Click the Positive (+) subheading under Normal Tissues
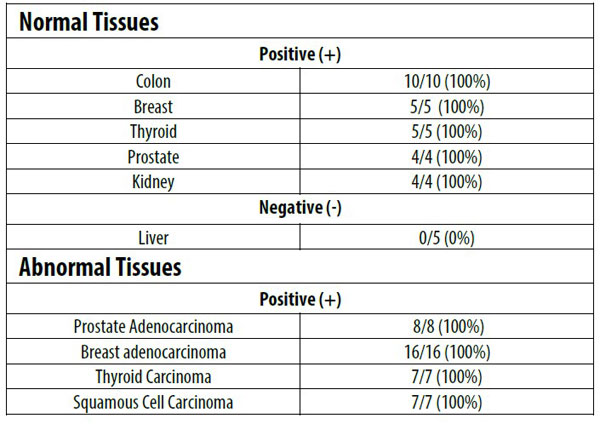 pos(300,53)
